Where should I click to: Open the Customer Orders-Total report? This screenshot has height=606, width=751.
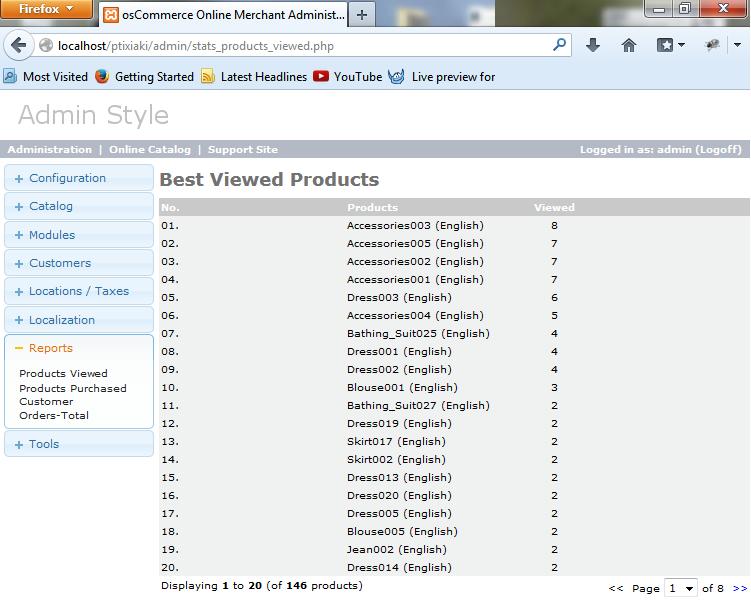coord(54,408)
